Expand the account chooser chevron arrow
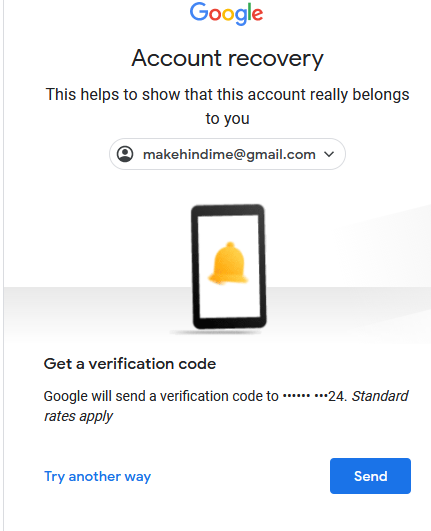The width and height of the screenshot is (431, 531). tap(329, 154)
